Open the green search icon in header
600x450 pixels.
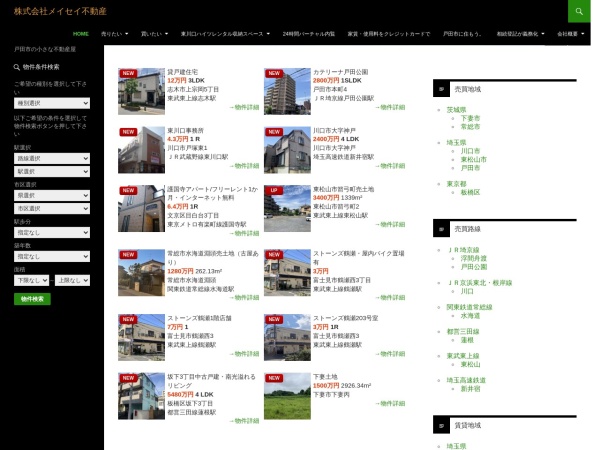579,11
